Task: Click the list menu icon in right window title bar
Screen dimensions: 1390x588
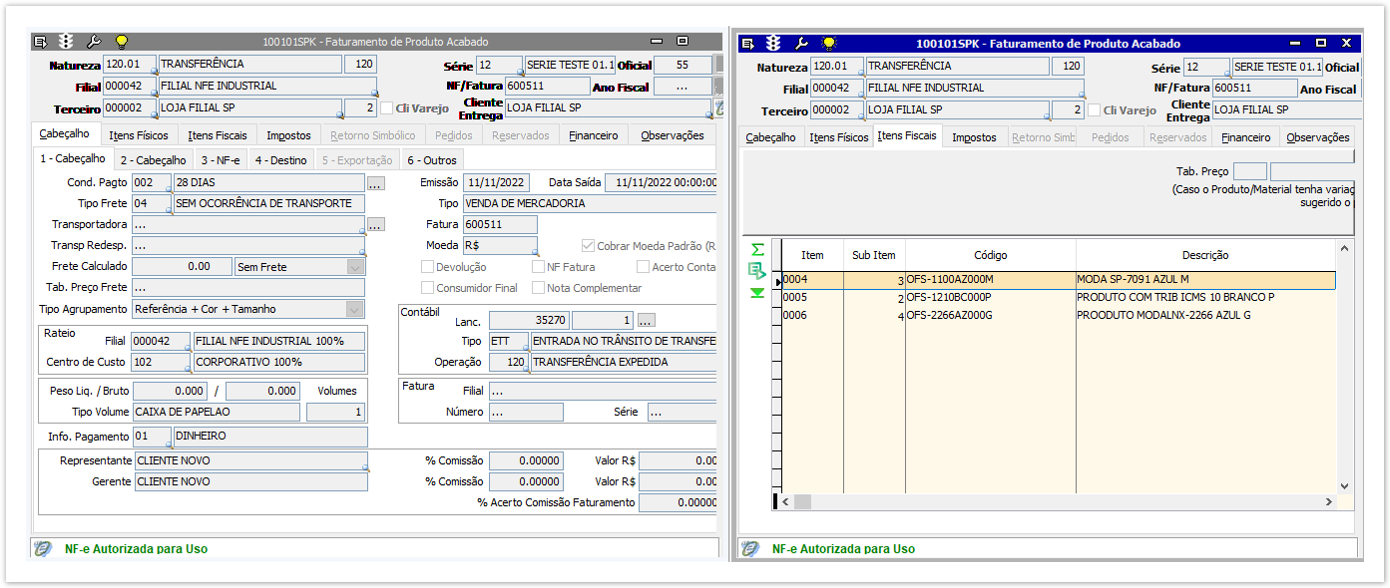Action: (x=747, y=44)
